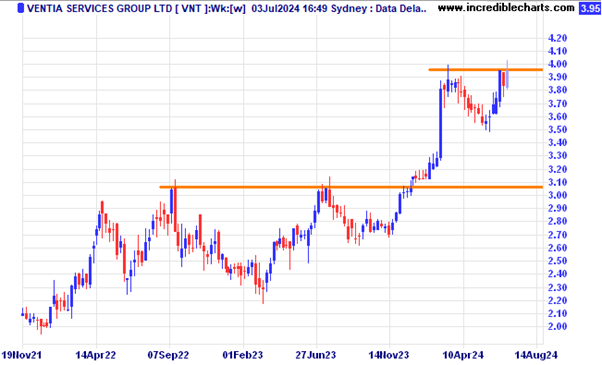This screenshot has height=365, width=602.
Task: Click the 3.60 price axis label
Action: click(x=557, y=117)
